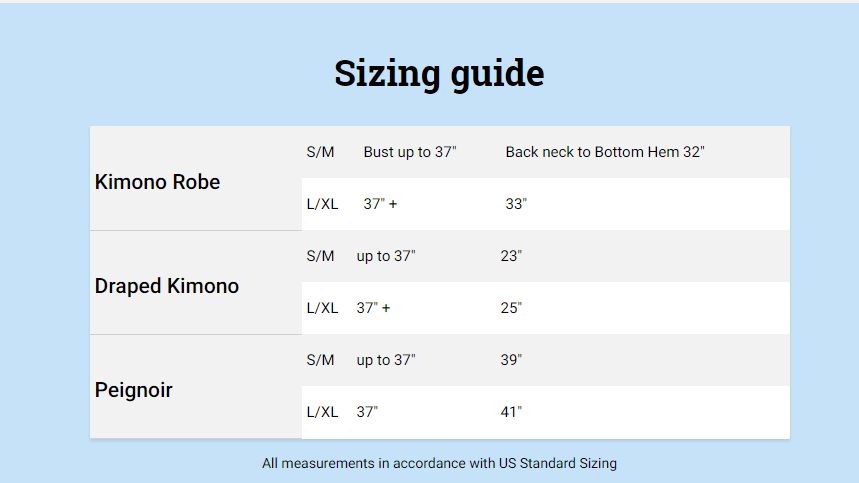Image resolution: width=859 pixels, height=483 pixels.
Task: Click the 25" length value
Action: pos(511,308)
